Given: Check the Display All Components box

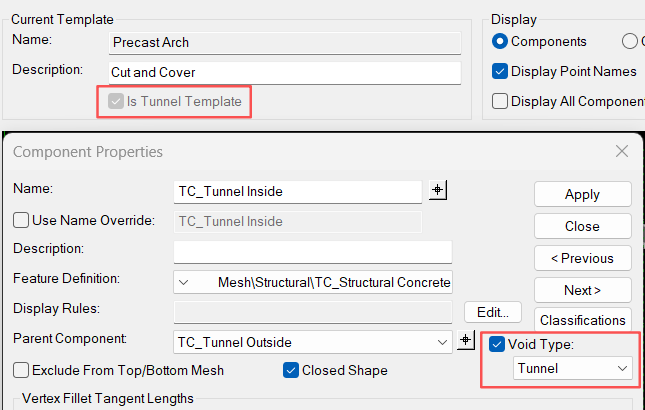Looking at the screenshot, I should [x=500, y=101].
